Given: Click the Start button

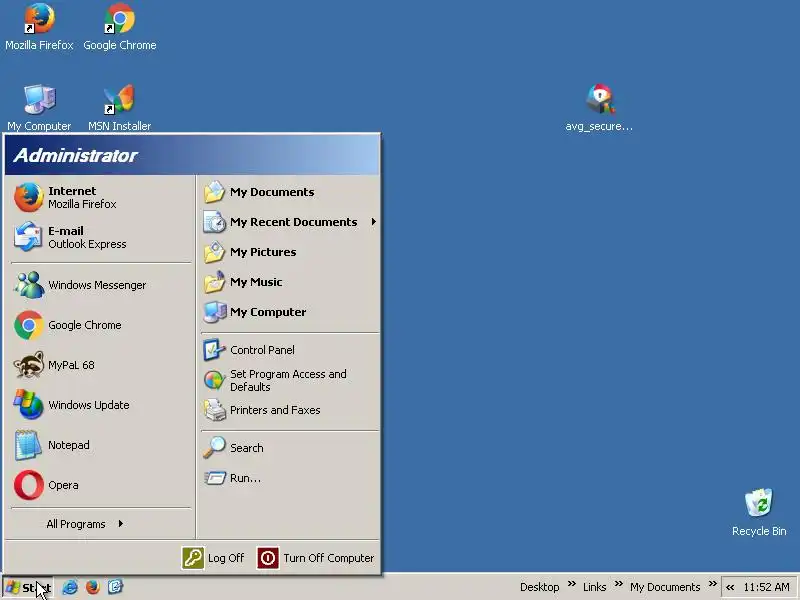Looking at the screenshot, I should (28, 587).
